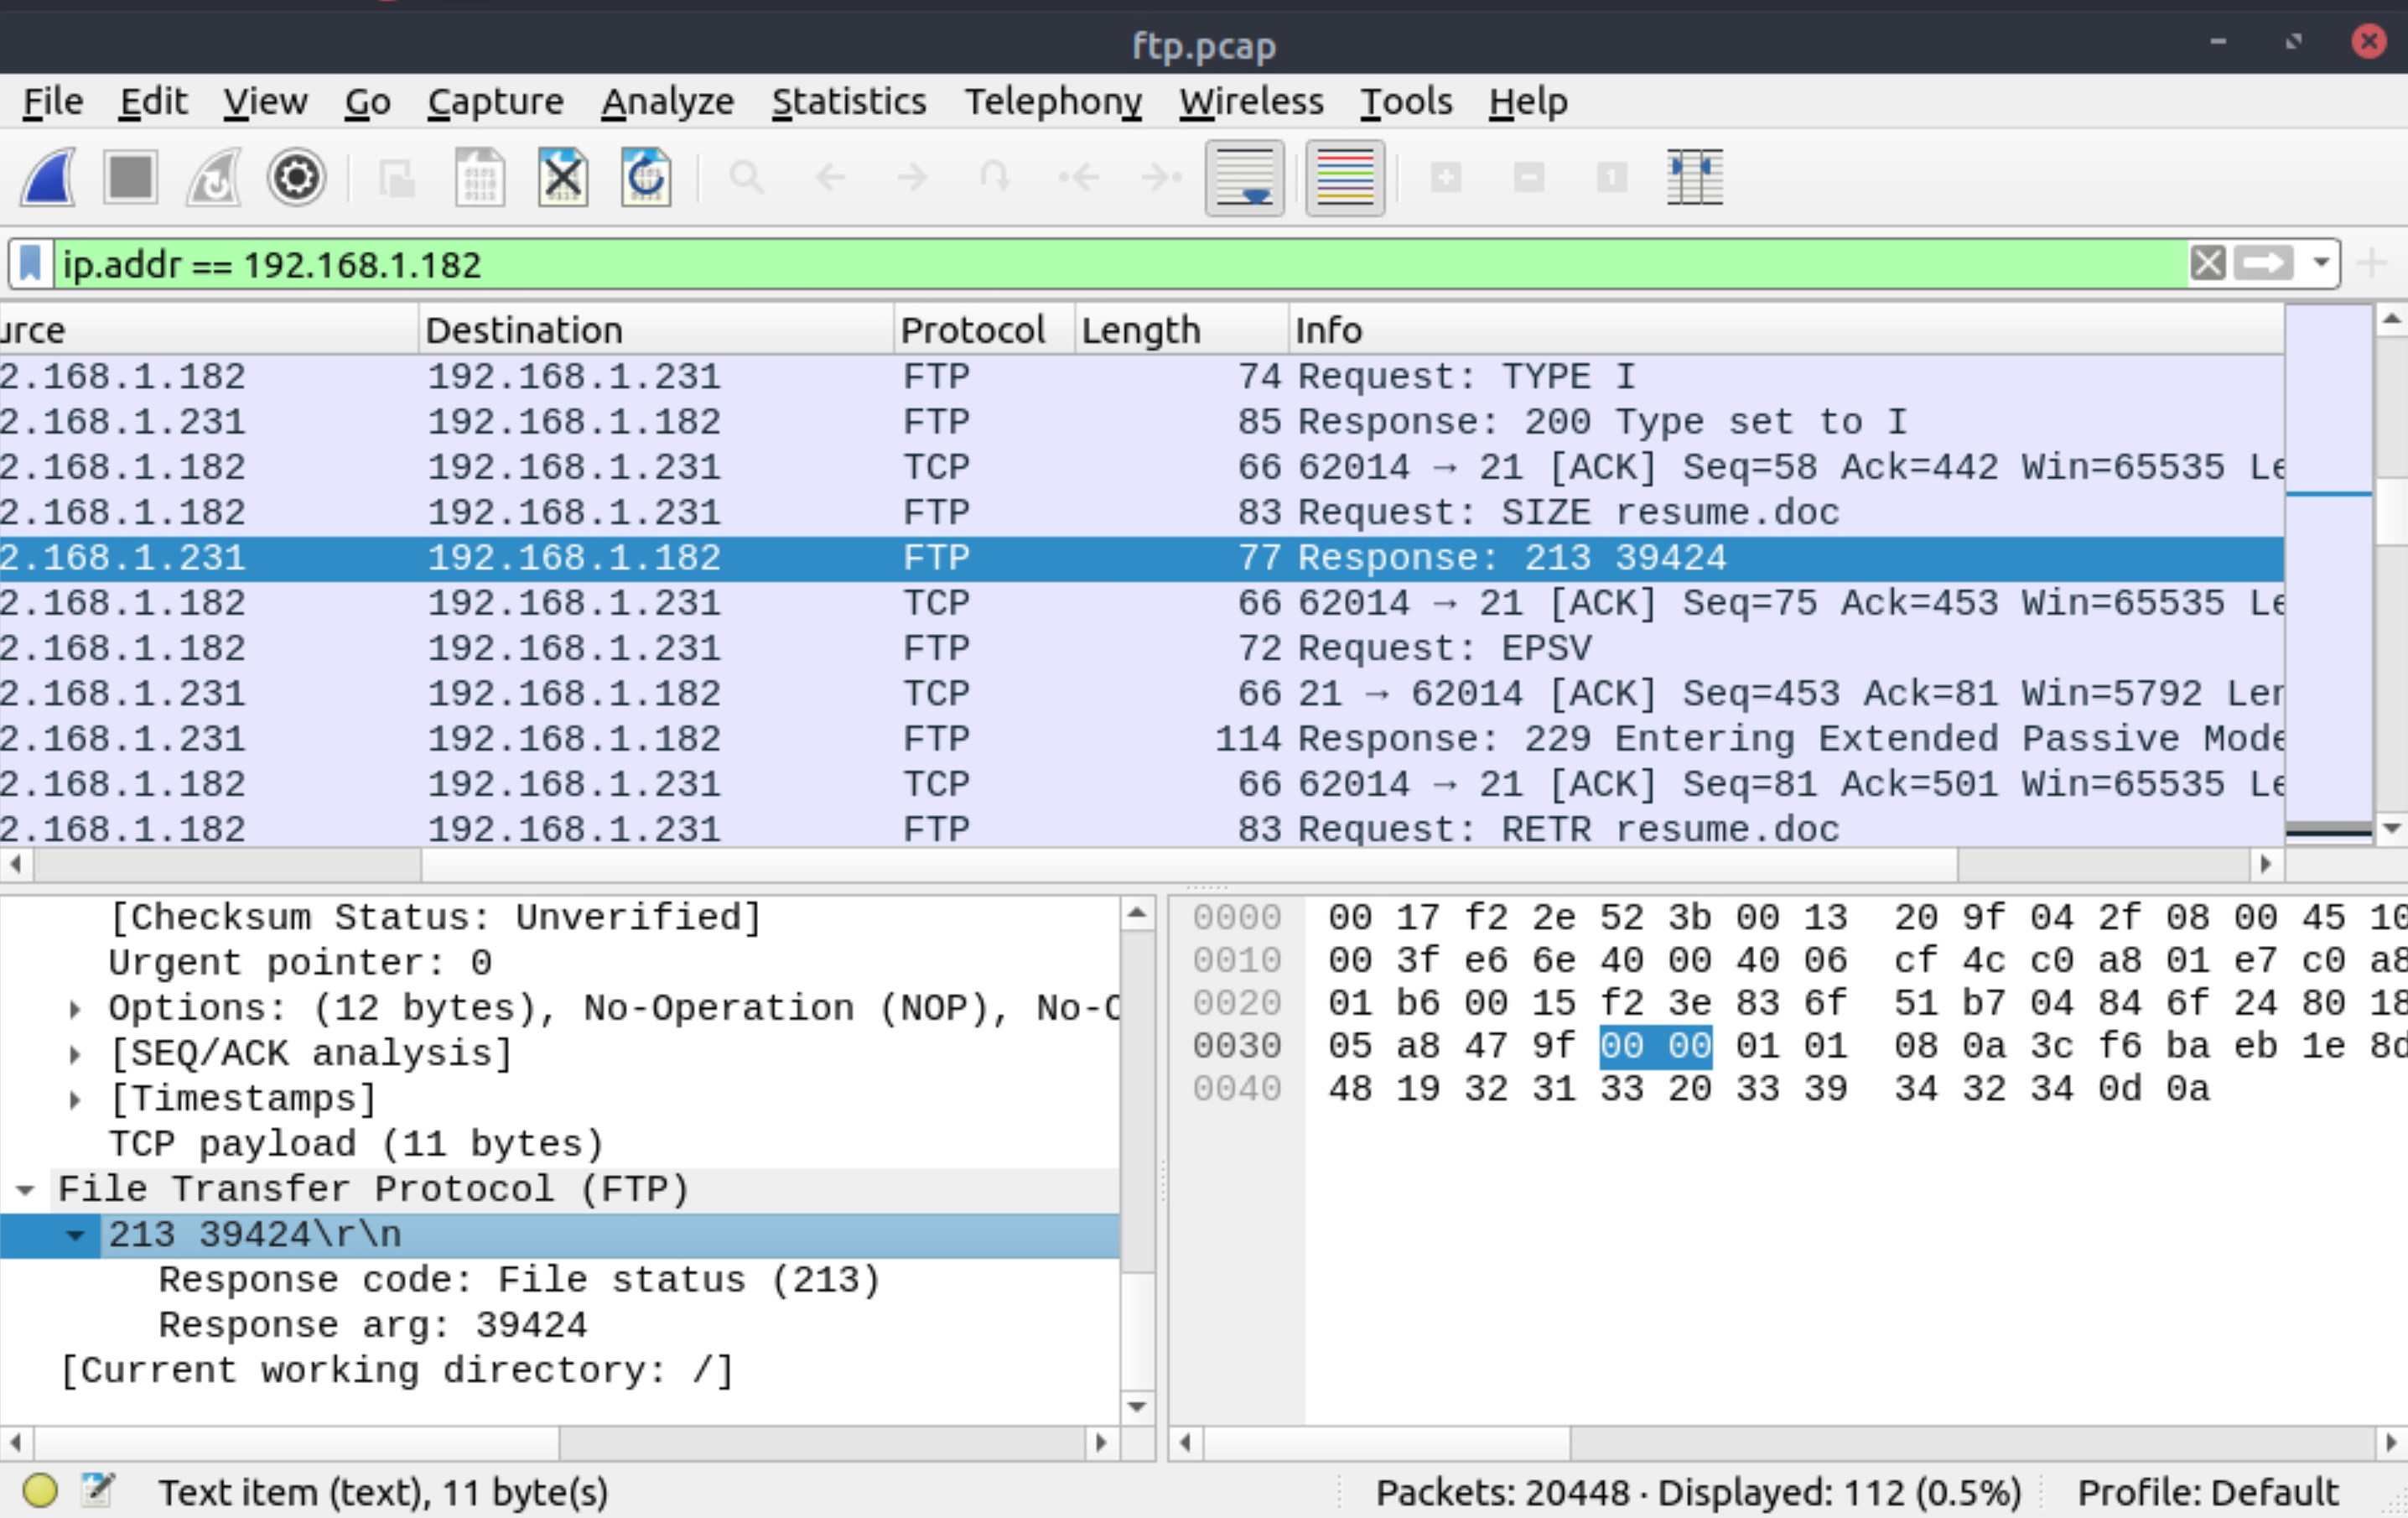2408x1518 pixels.
Task: Start capturing packets with the shark fin icon
Action: (48, 178)
